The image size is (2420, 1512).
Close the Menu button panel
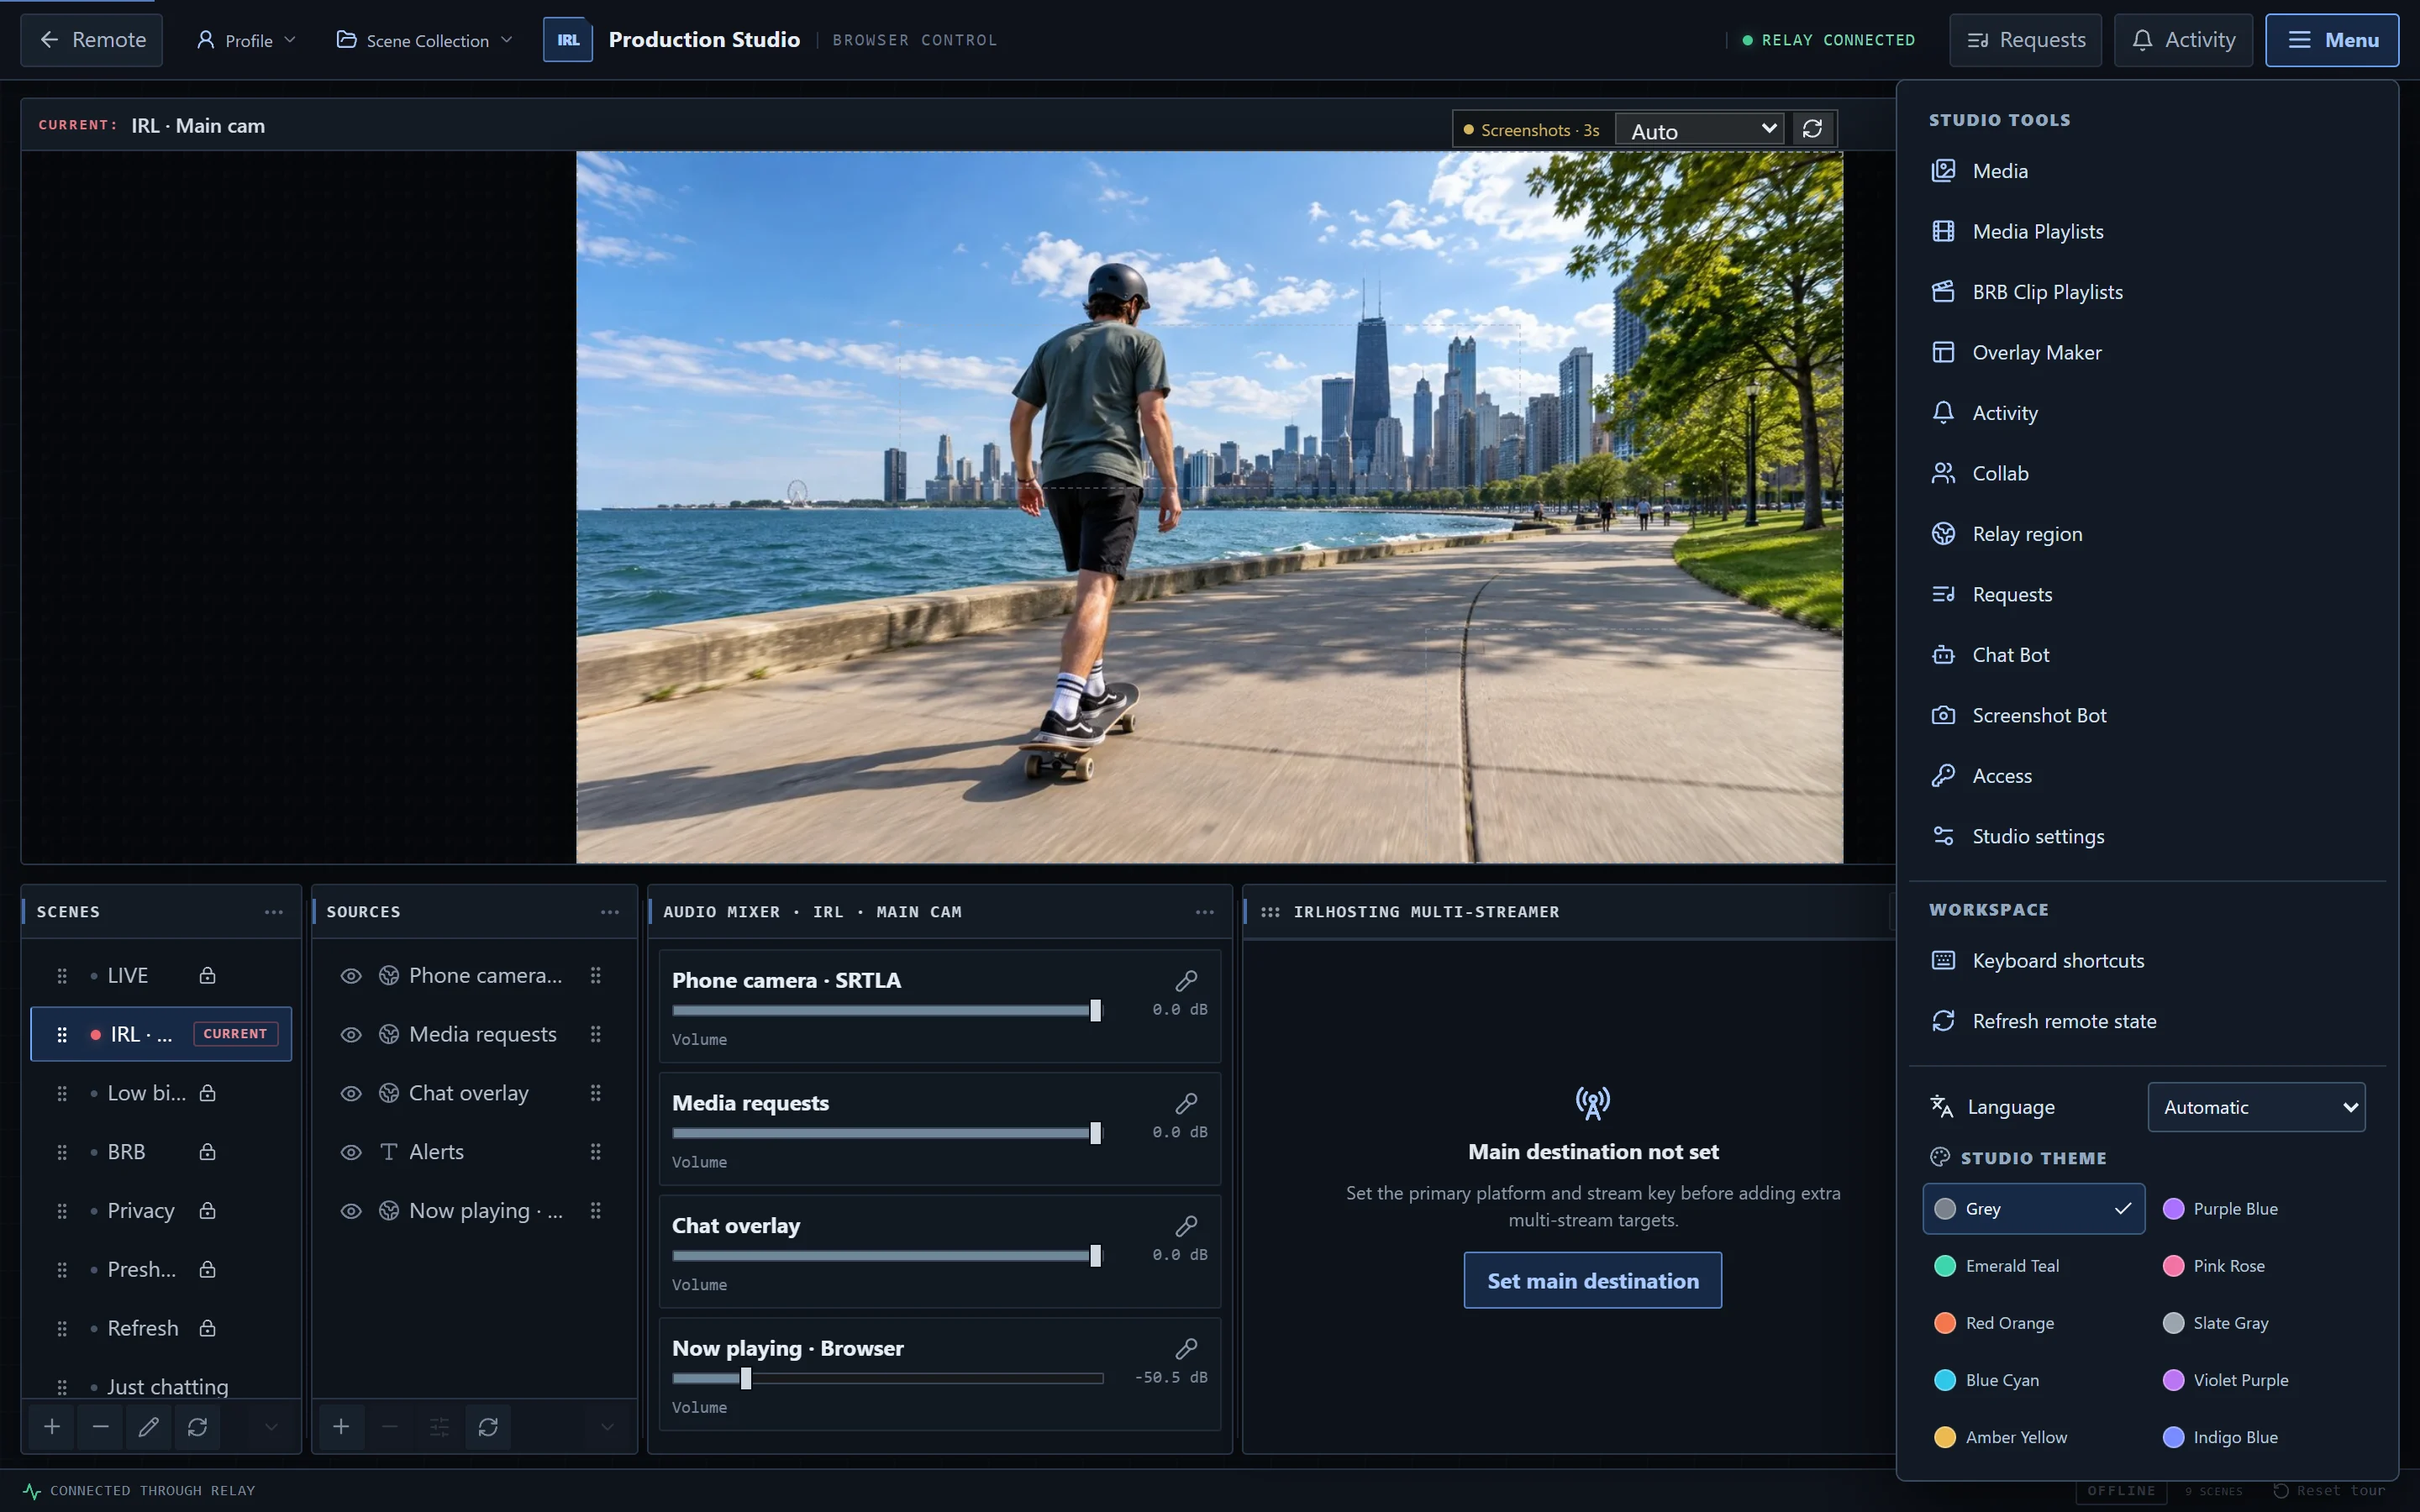click(x=2331, y=40)
